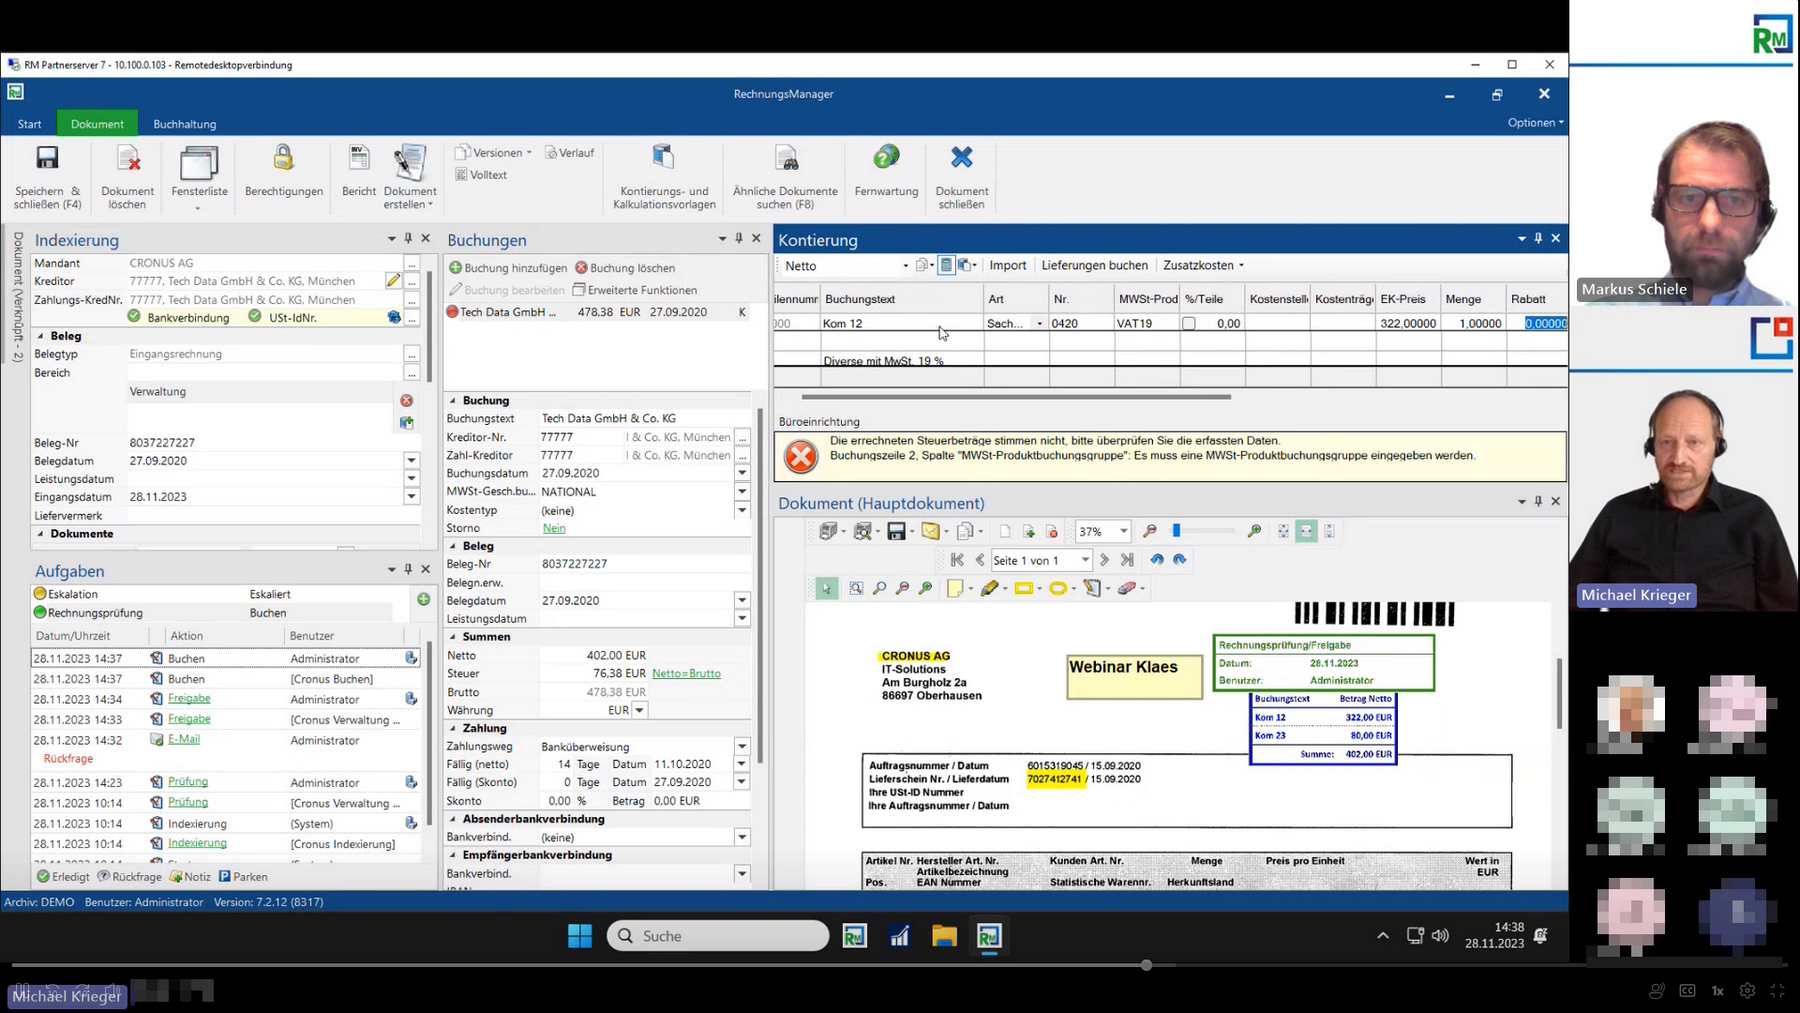
Task: Rotate the document right with the blue arrow
Action: point(1180,560)
